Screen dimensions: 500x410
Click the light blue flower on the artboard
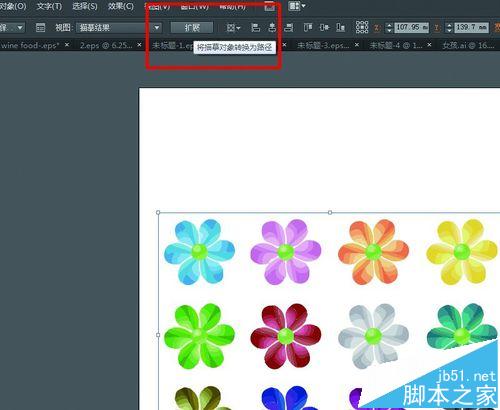[x=199, y=252]
